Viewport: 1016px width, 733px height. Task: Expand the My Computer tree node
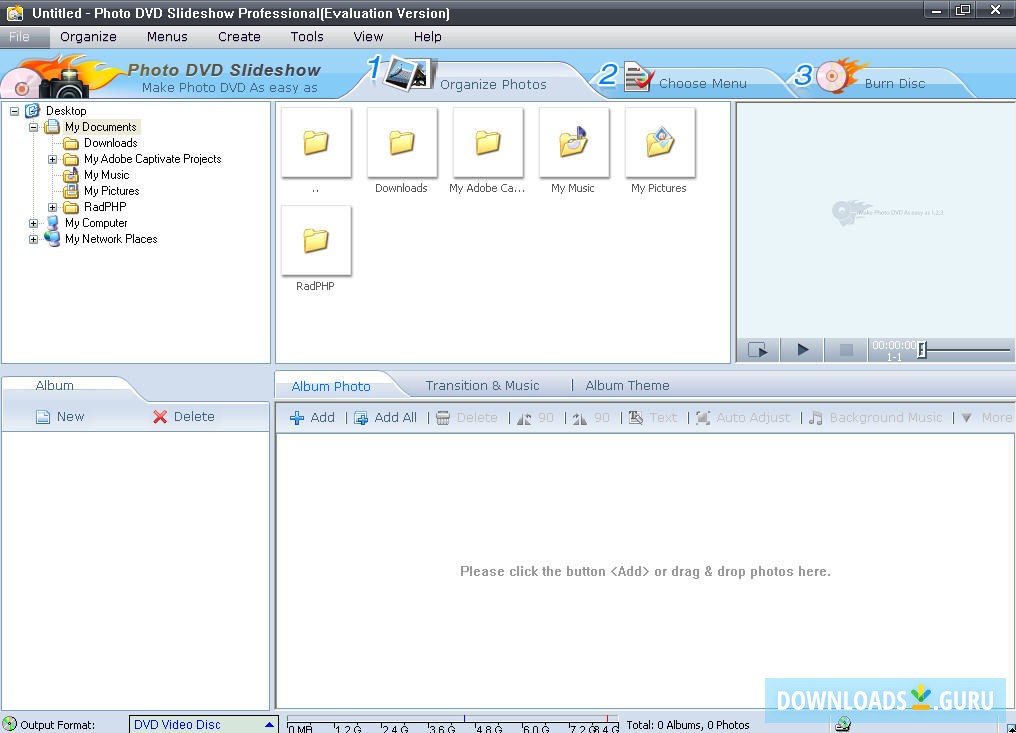[x=33, y=223]
